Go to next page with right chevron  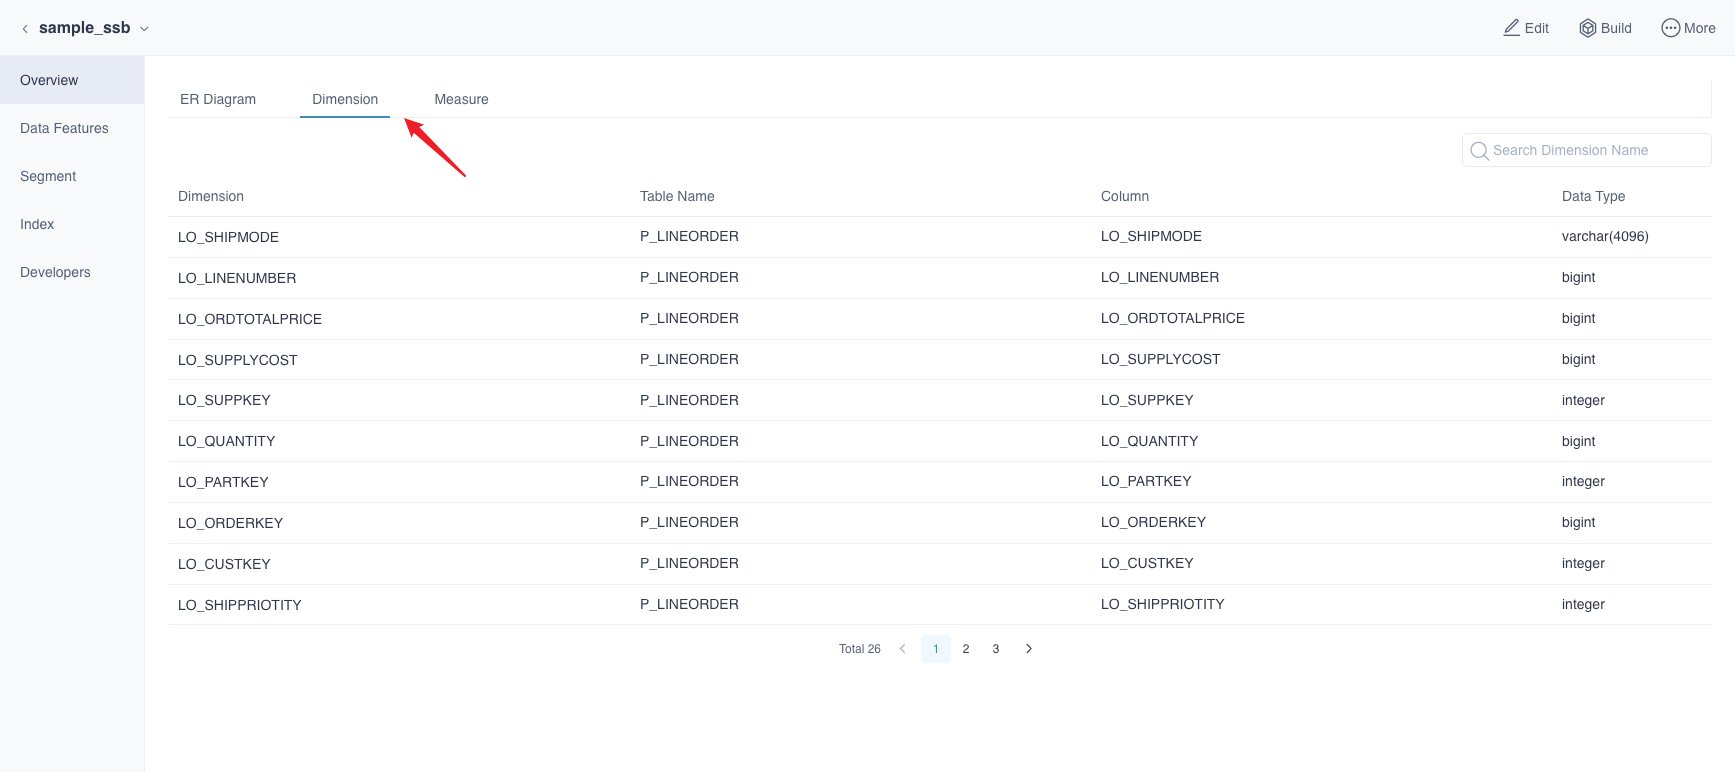pyautogui.click(x=1029, y=649)
